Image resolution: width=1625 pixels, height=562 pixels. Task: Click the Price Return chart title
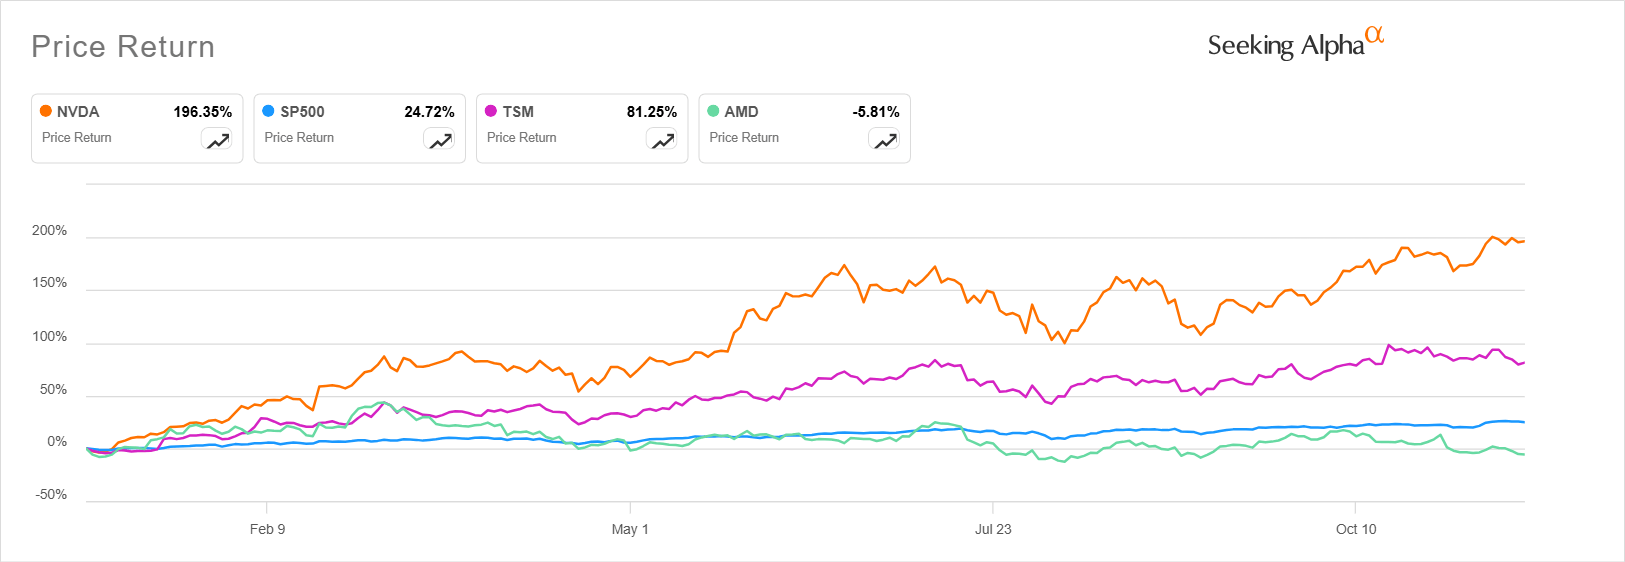pyautogui.click(x=123, y=47)
